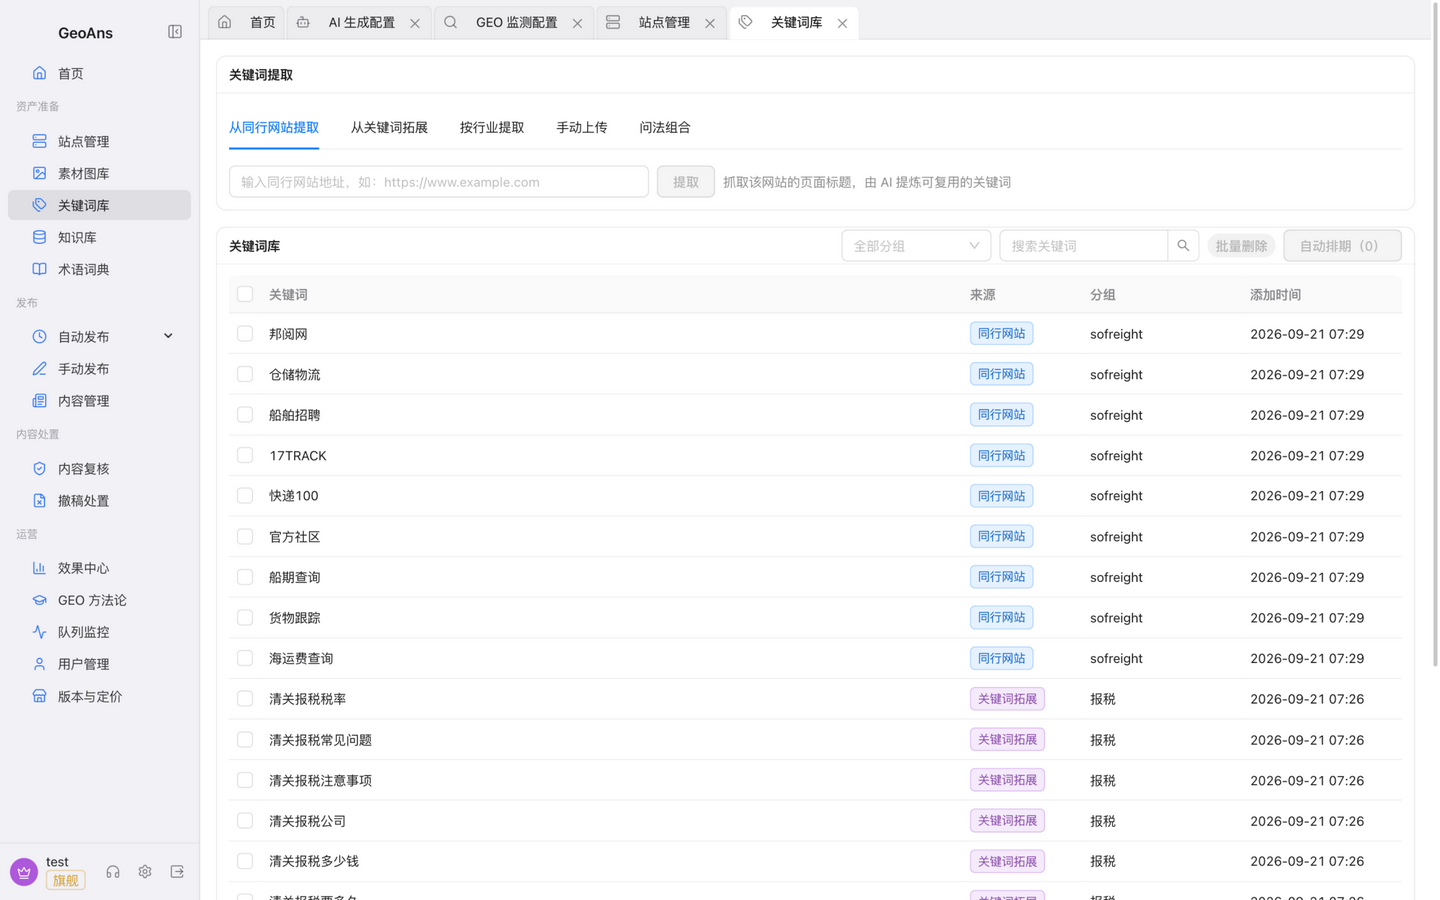
Task: Switch to the AI 生成配置 top tab
Action: (x=361, y=23)
